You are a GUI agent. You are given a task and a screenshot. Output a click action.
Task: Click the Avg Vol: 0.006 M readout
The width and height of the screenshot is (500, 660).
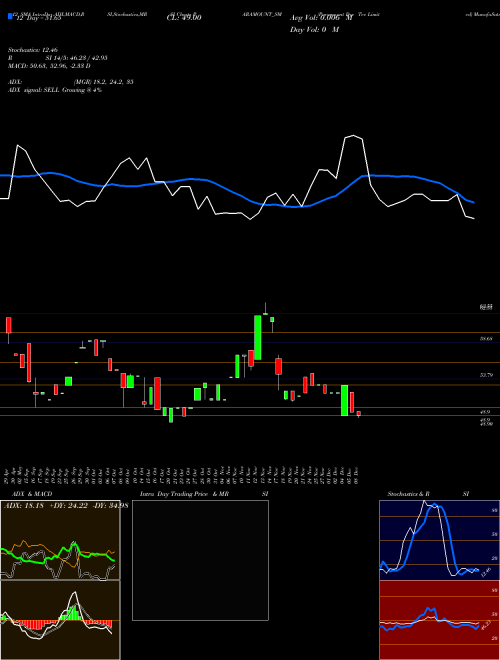click(321, 18)
